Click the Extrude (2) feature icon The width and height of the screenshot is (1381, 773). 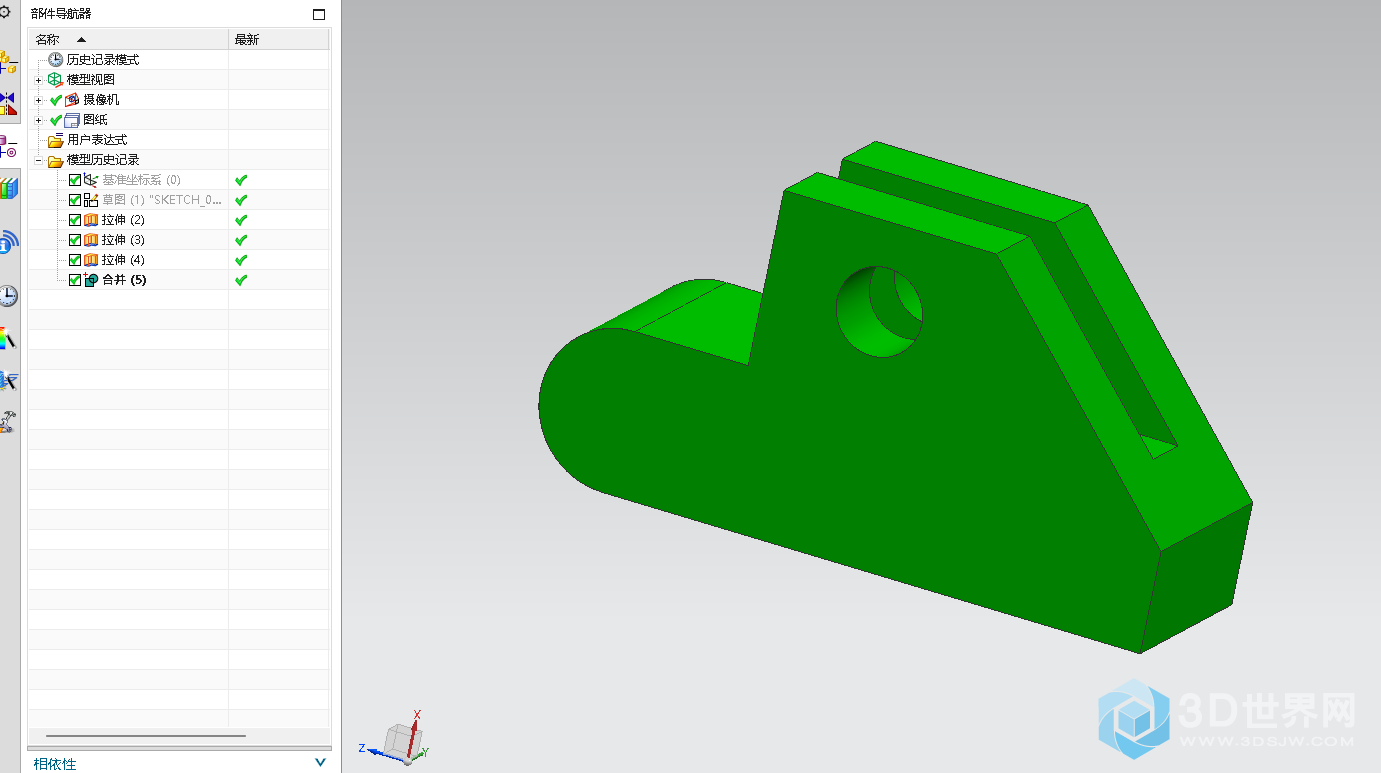[x=91, y=220]
